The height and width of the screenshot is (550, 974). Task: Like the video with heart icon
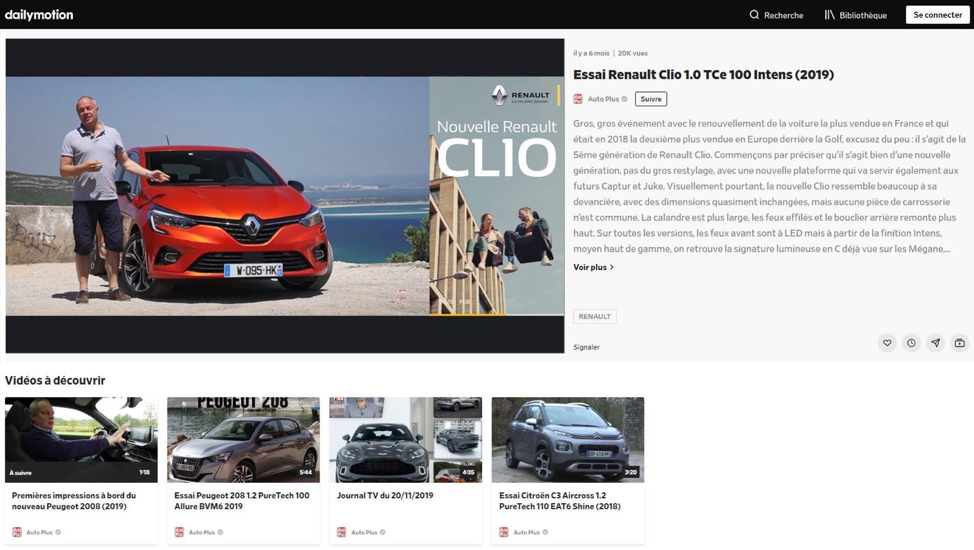point(887,343)
